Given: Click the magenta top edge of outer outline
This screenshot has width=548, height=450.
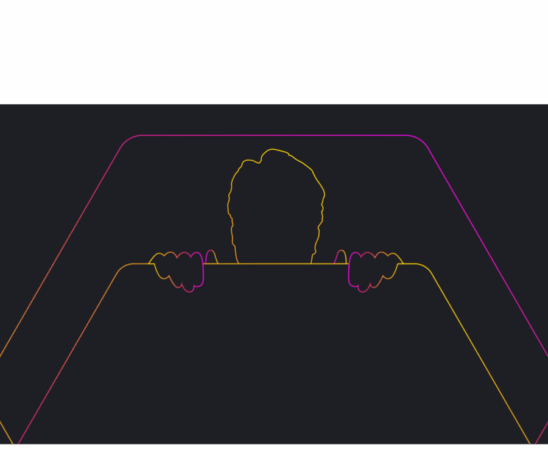Looking at the screenshot, I should [x=274, y=135].
